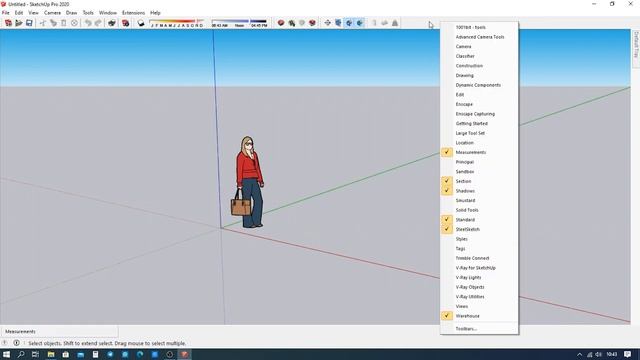Open the Extensions menu

133,13
